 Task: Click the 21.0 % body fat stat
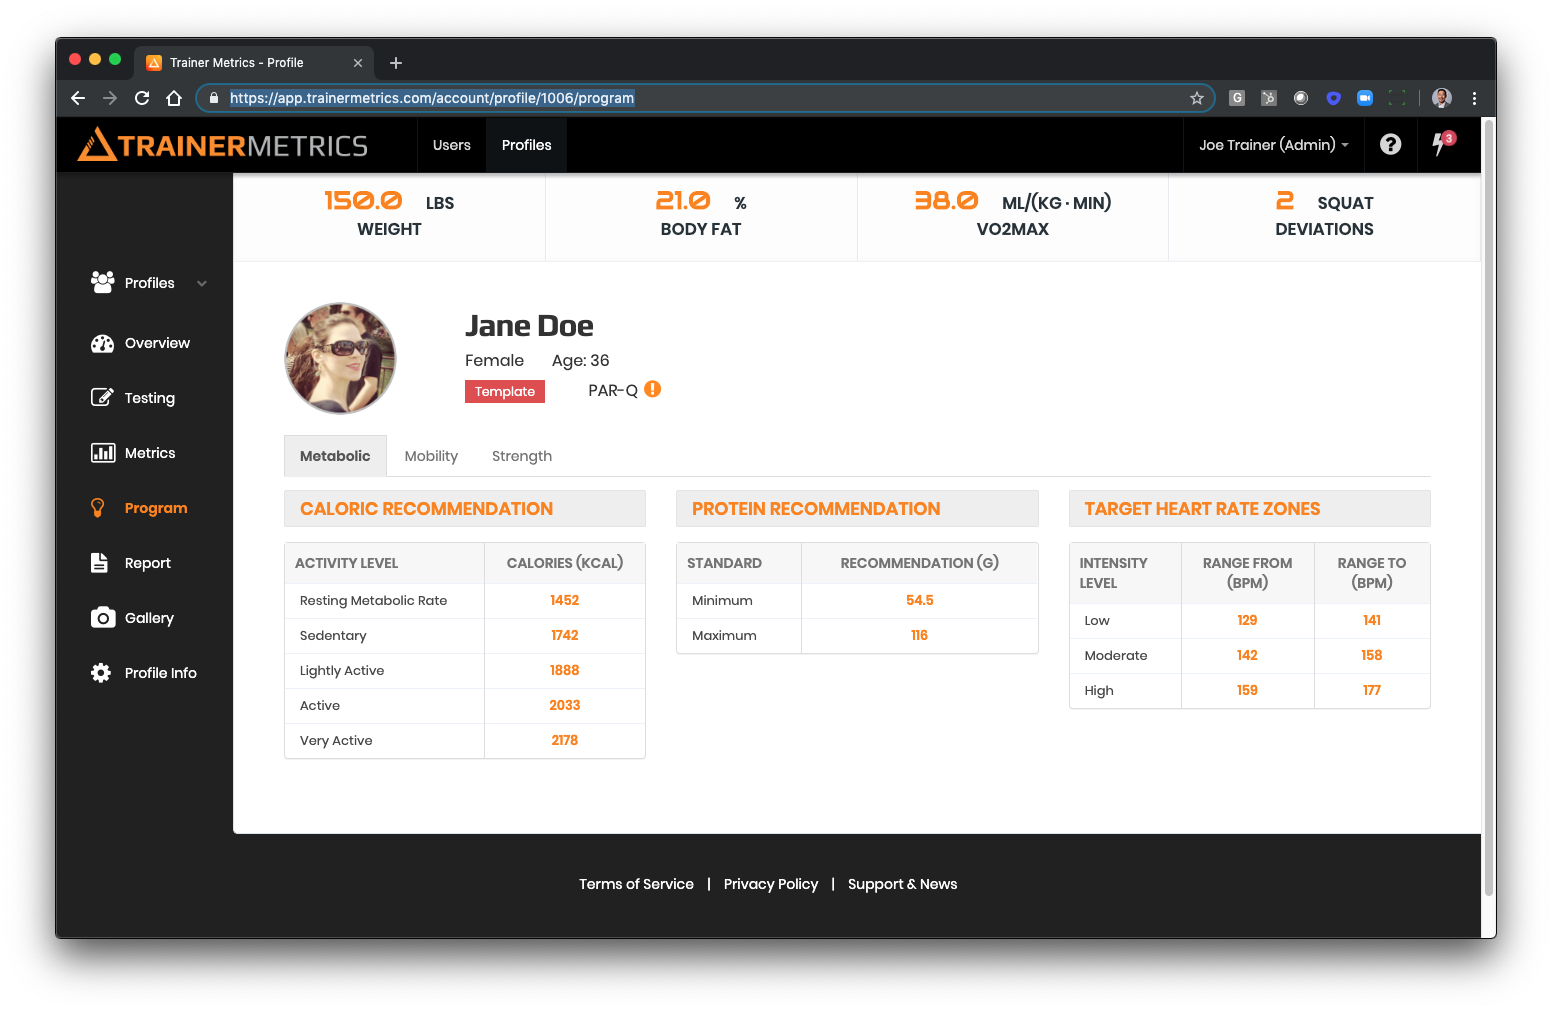(x=700, y=215)
